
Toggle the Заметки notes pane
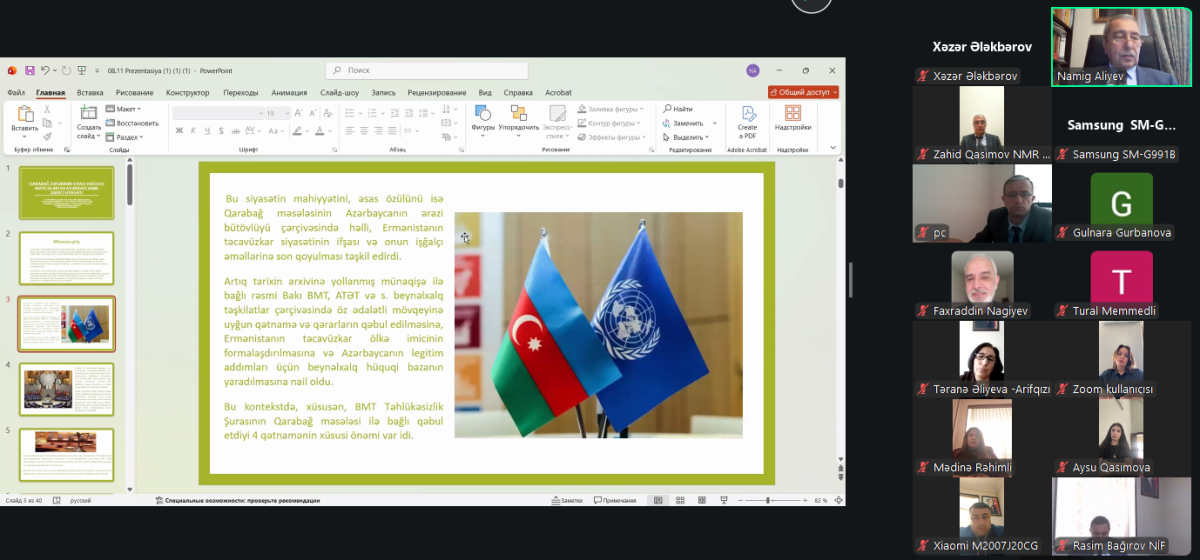[567, 500]
